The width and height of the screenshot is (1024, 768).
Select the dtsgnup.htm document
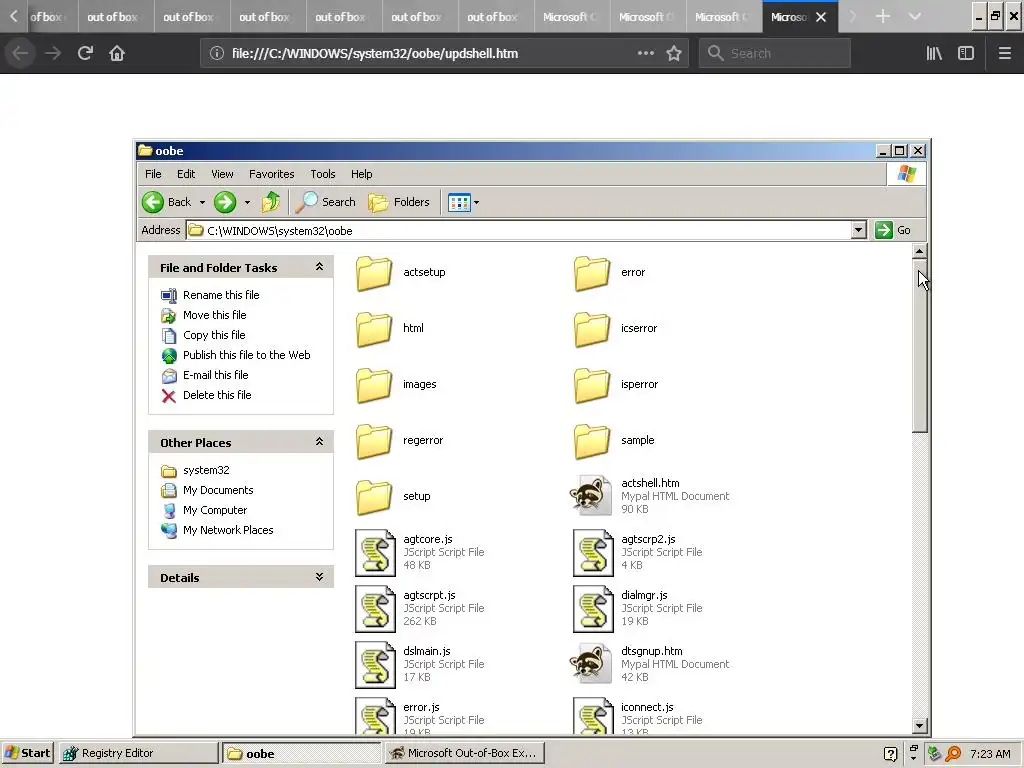(x=650, y=665)
